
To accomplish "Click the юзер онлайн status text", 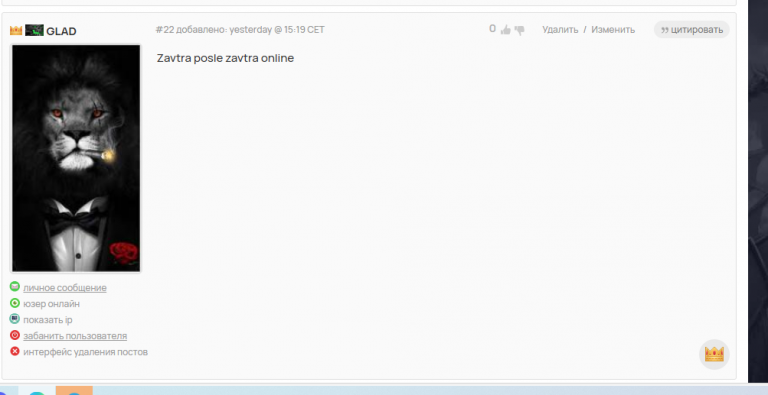I will (51, 304).
